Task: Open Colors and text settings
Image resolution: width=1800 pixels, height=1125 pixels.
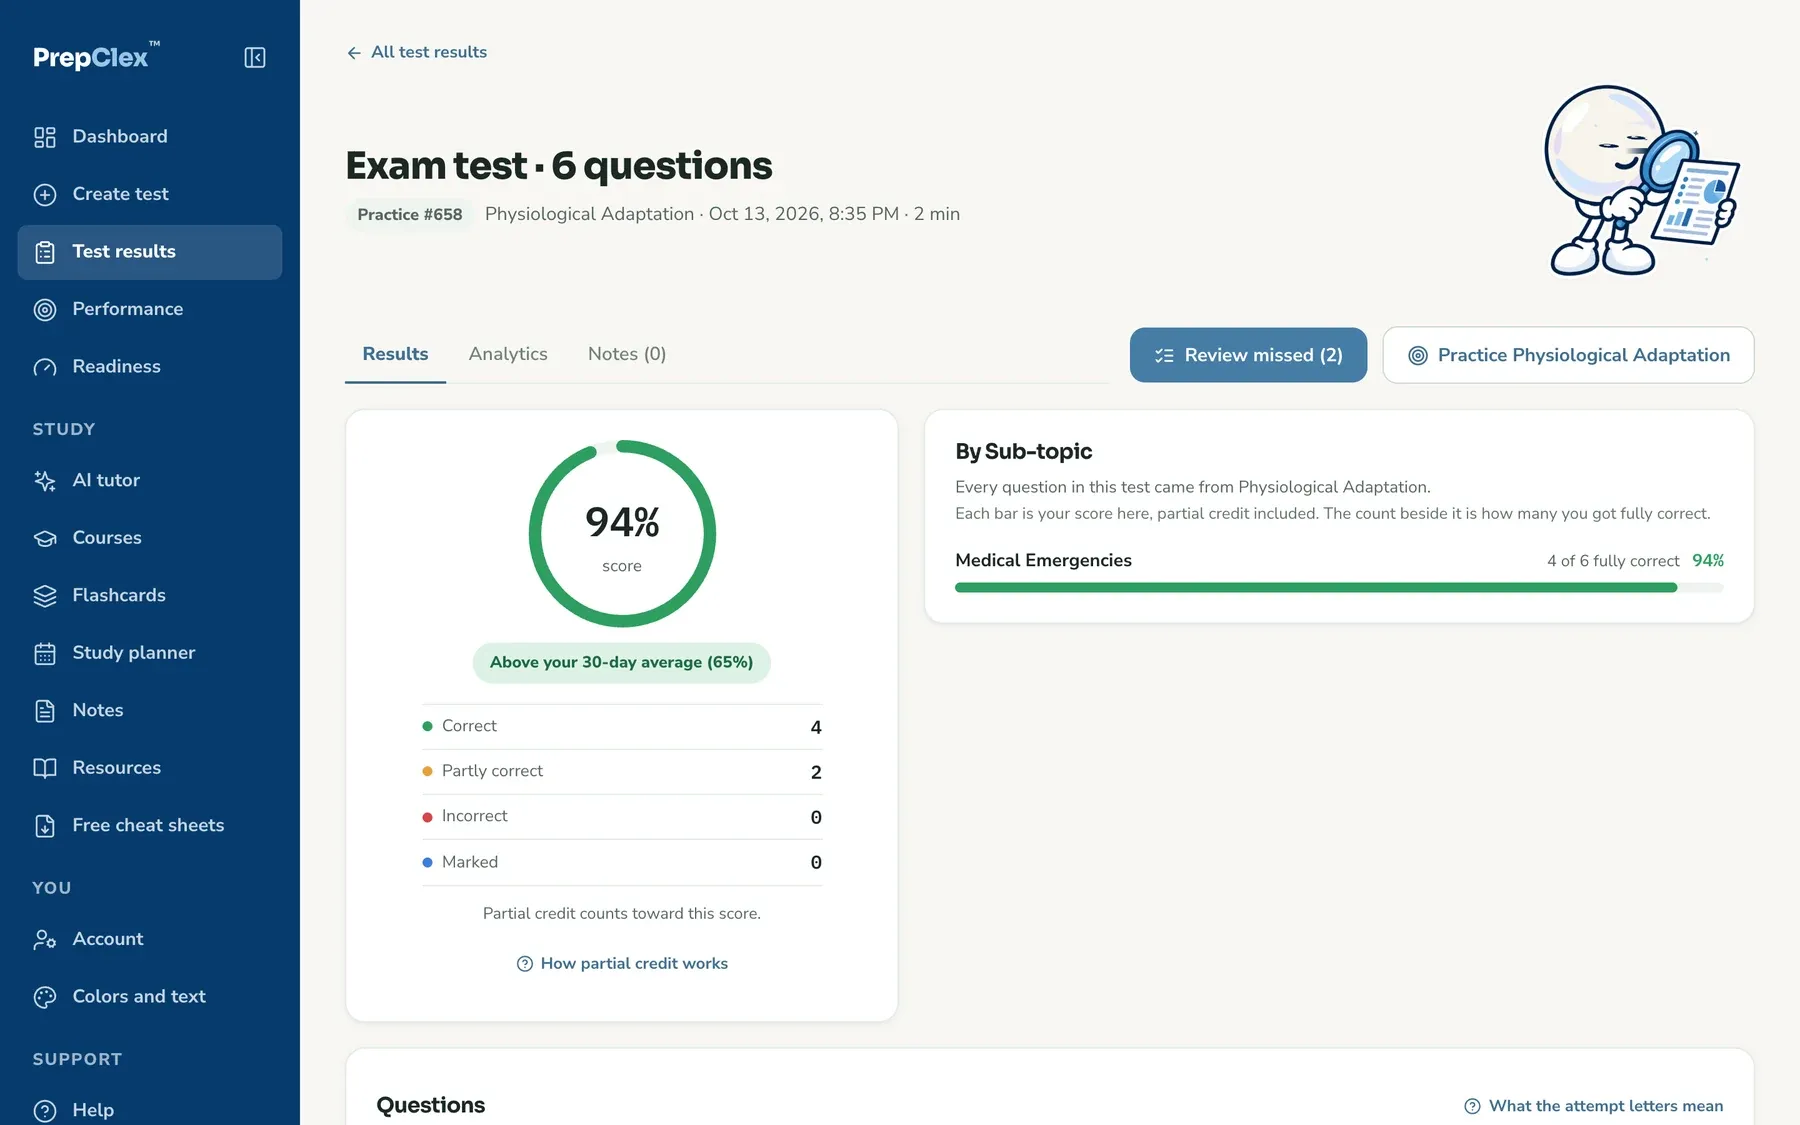Action: point(150,997)
